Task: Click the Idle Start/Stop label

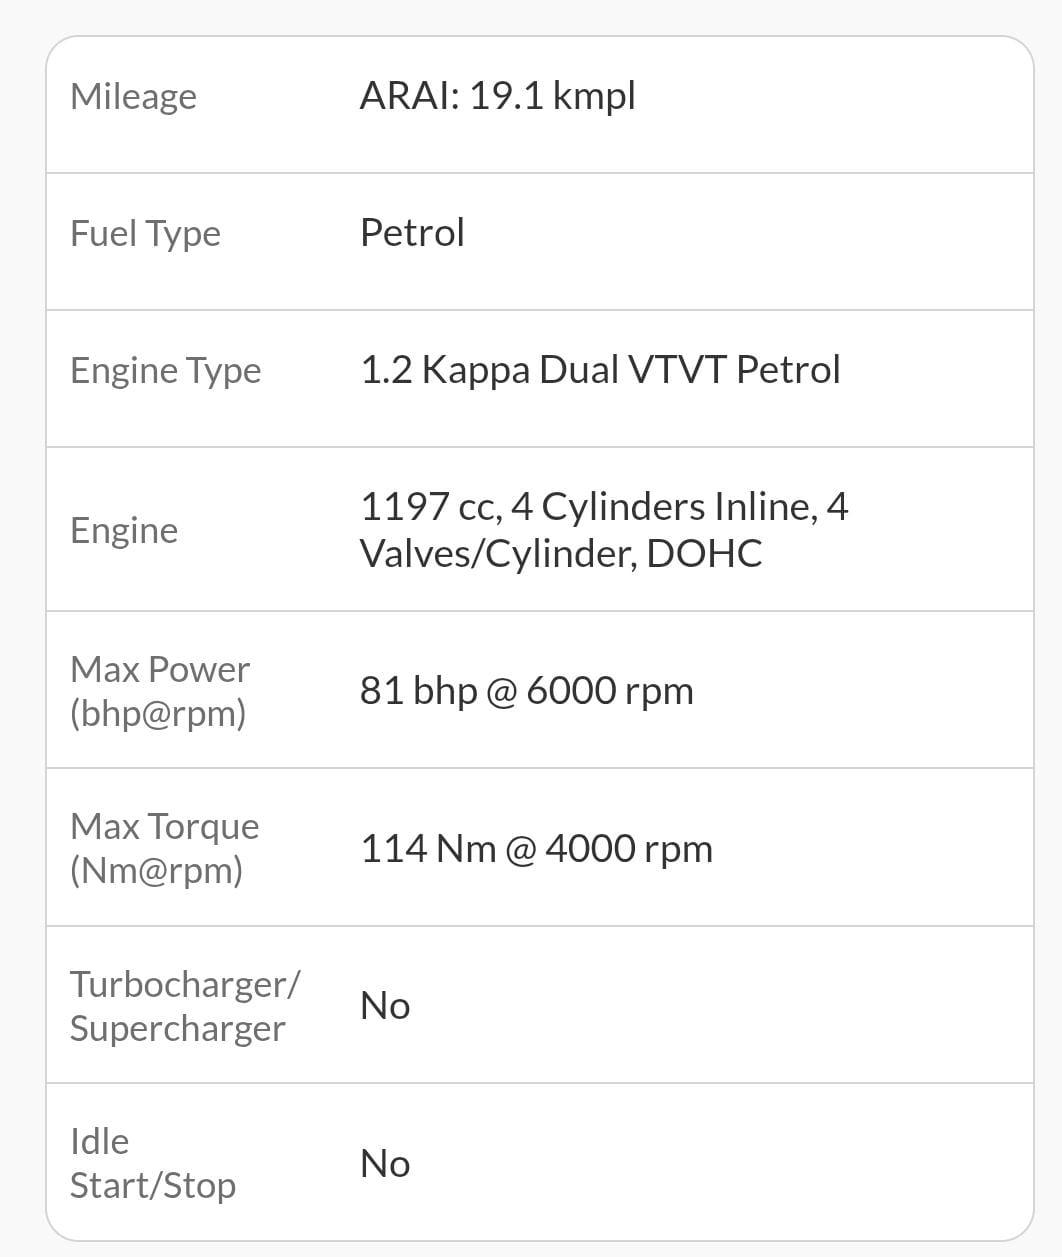Action: coord(152,1163)
